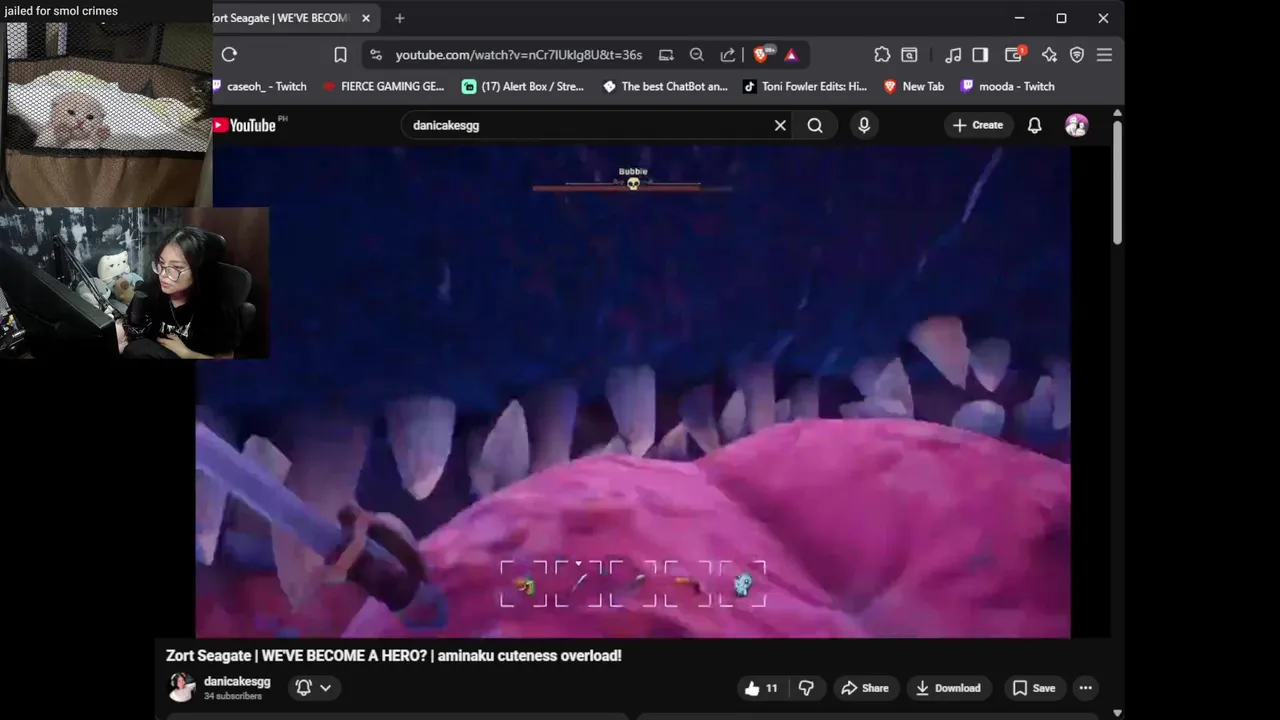
Task: Click the page search toolbar icon beside Extensions
Action: 910,55
